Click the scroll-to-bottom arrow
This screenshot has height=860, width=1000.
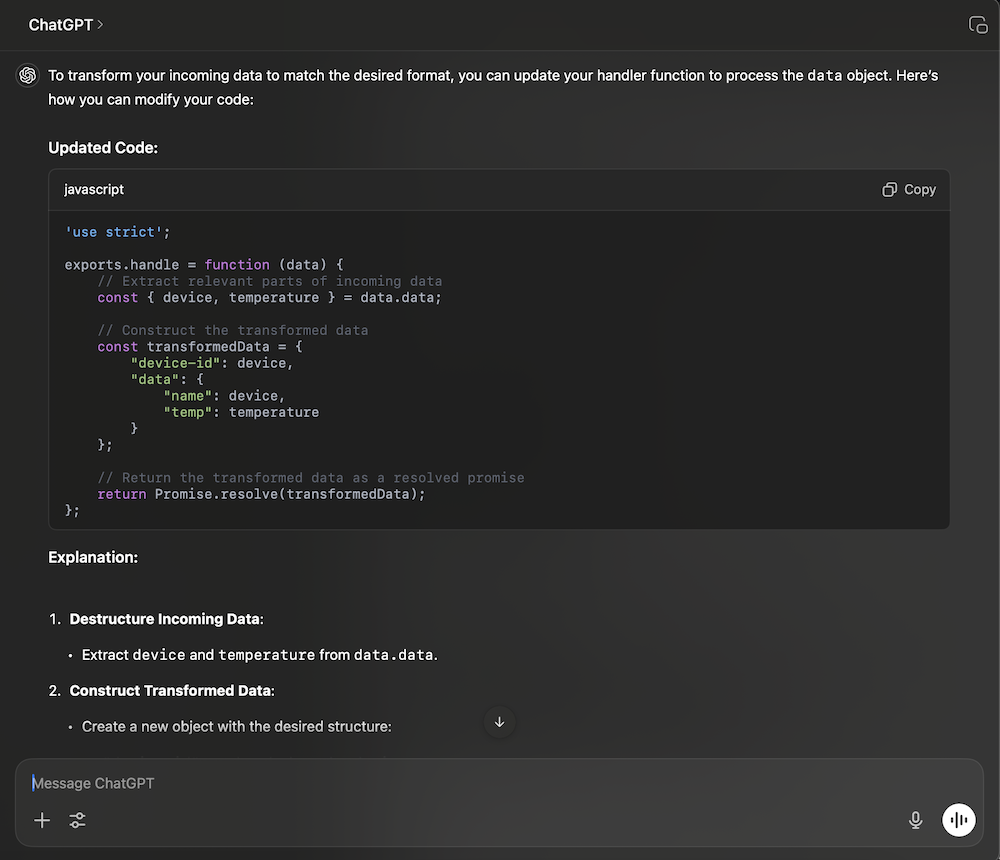[x=499, y=722]
